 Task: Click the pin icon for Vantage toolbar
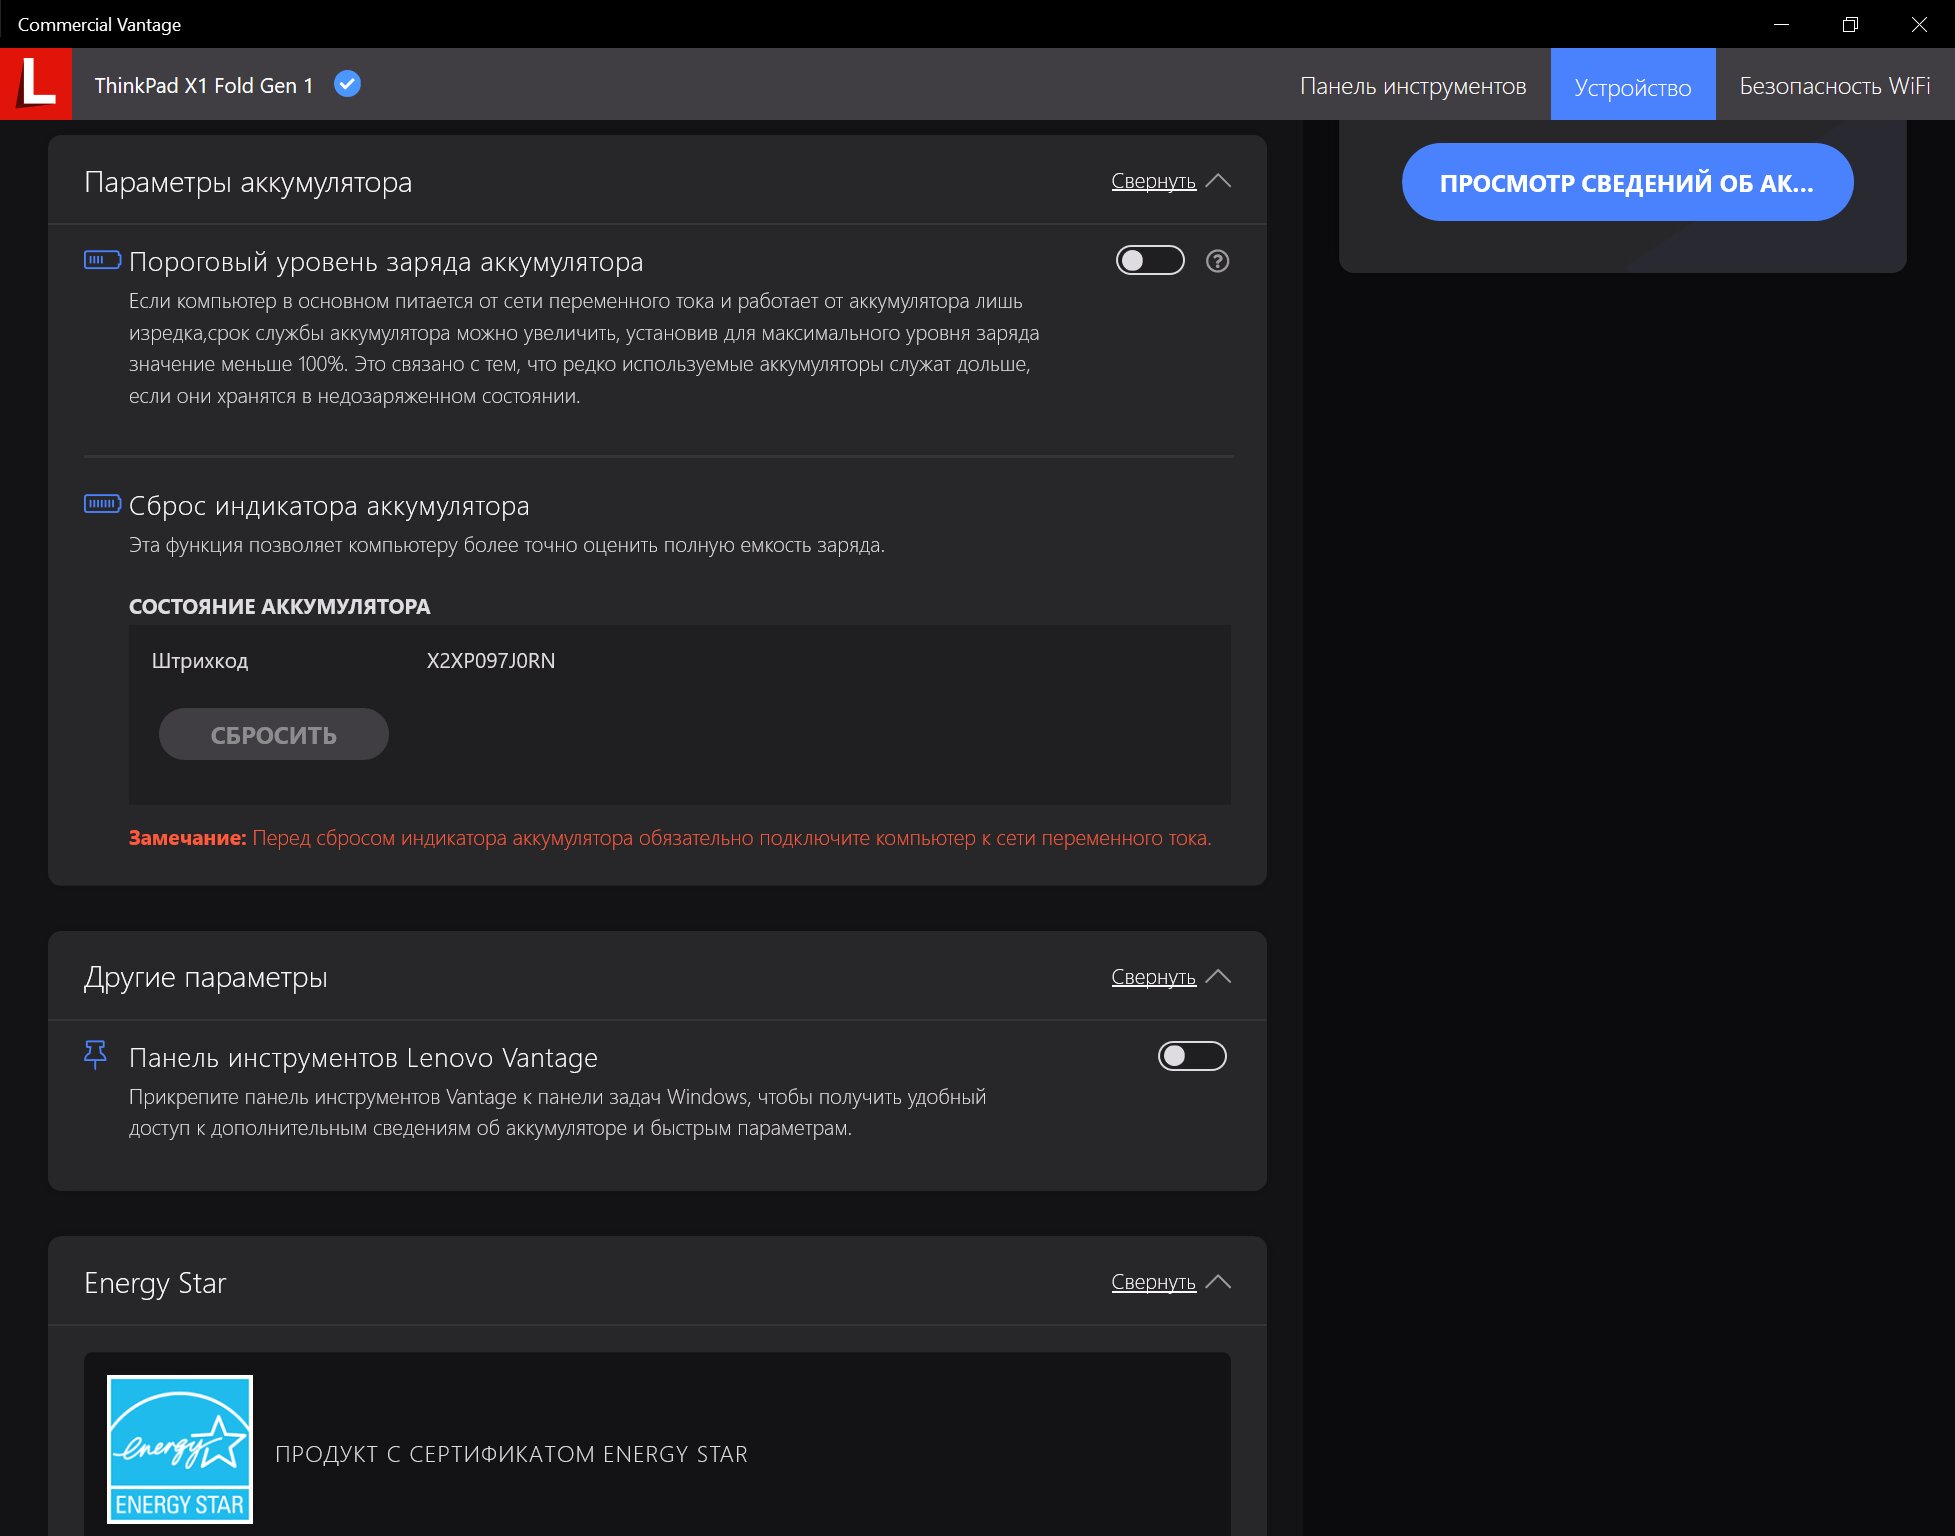[95, 1054]
